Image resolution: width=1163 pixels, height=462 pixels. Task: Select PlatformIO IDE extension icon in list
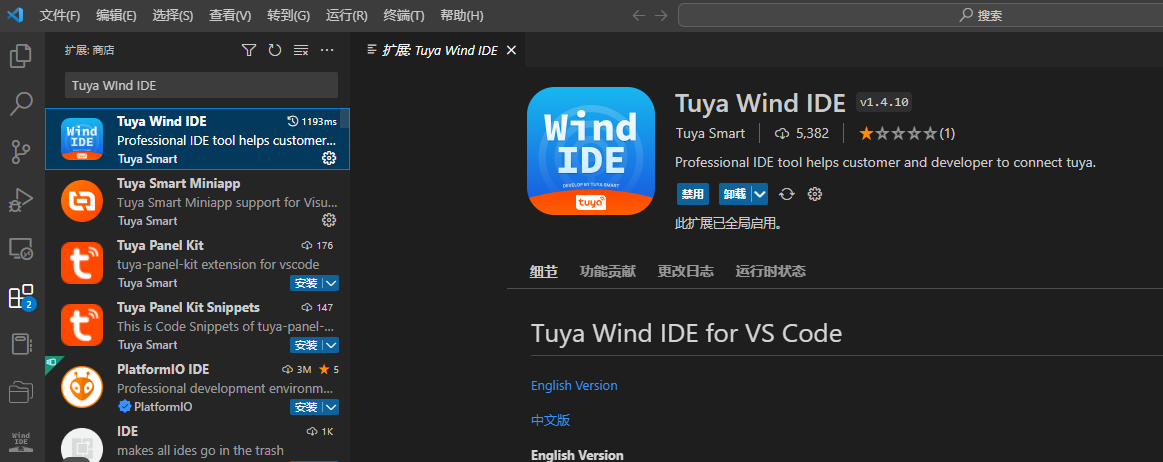(x=82, y=386)
